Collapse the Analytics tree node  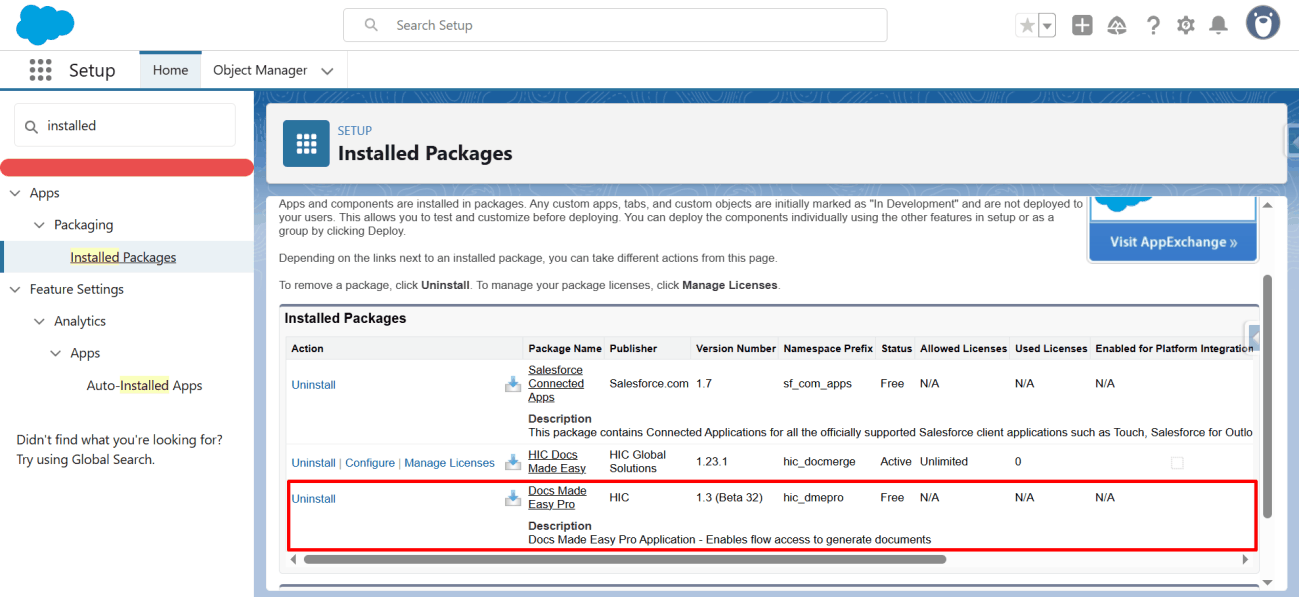coord(39,321)
